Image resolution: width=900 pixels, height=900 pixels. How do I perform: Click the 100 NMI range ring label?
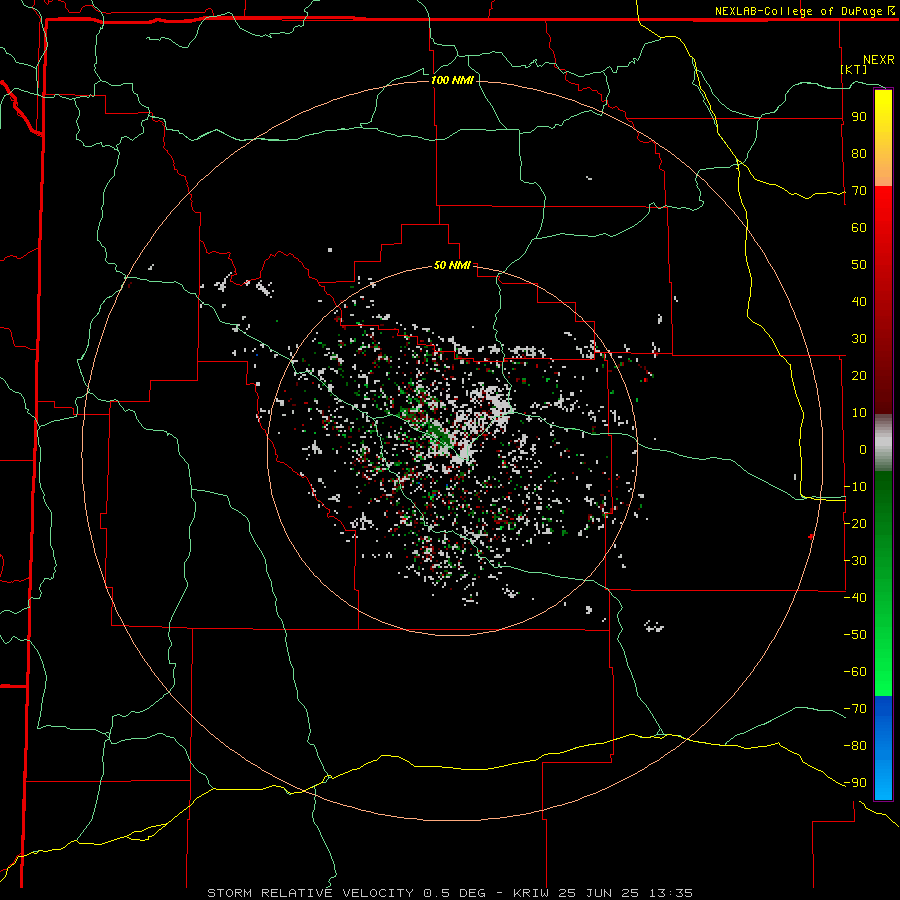coord(452,80)
